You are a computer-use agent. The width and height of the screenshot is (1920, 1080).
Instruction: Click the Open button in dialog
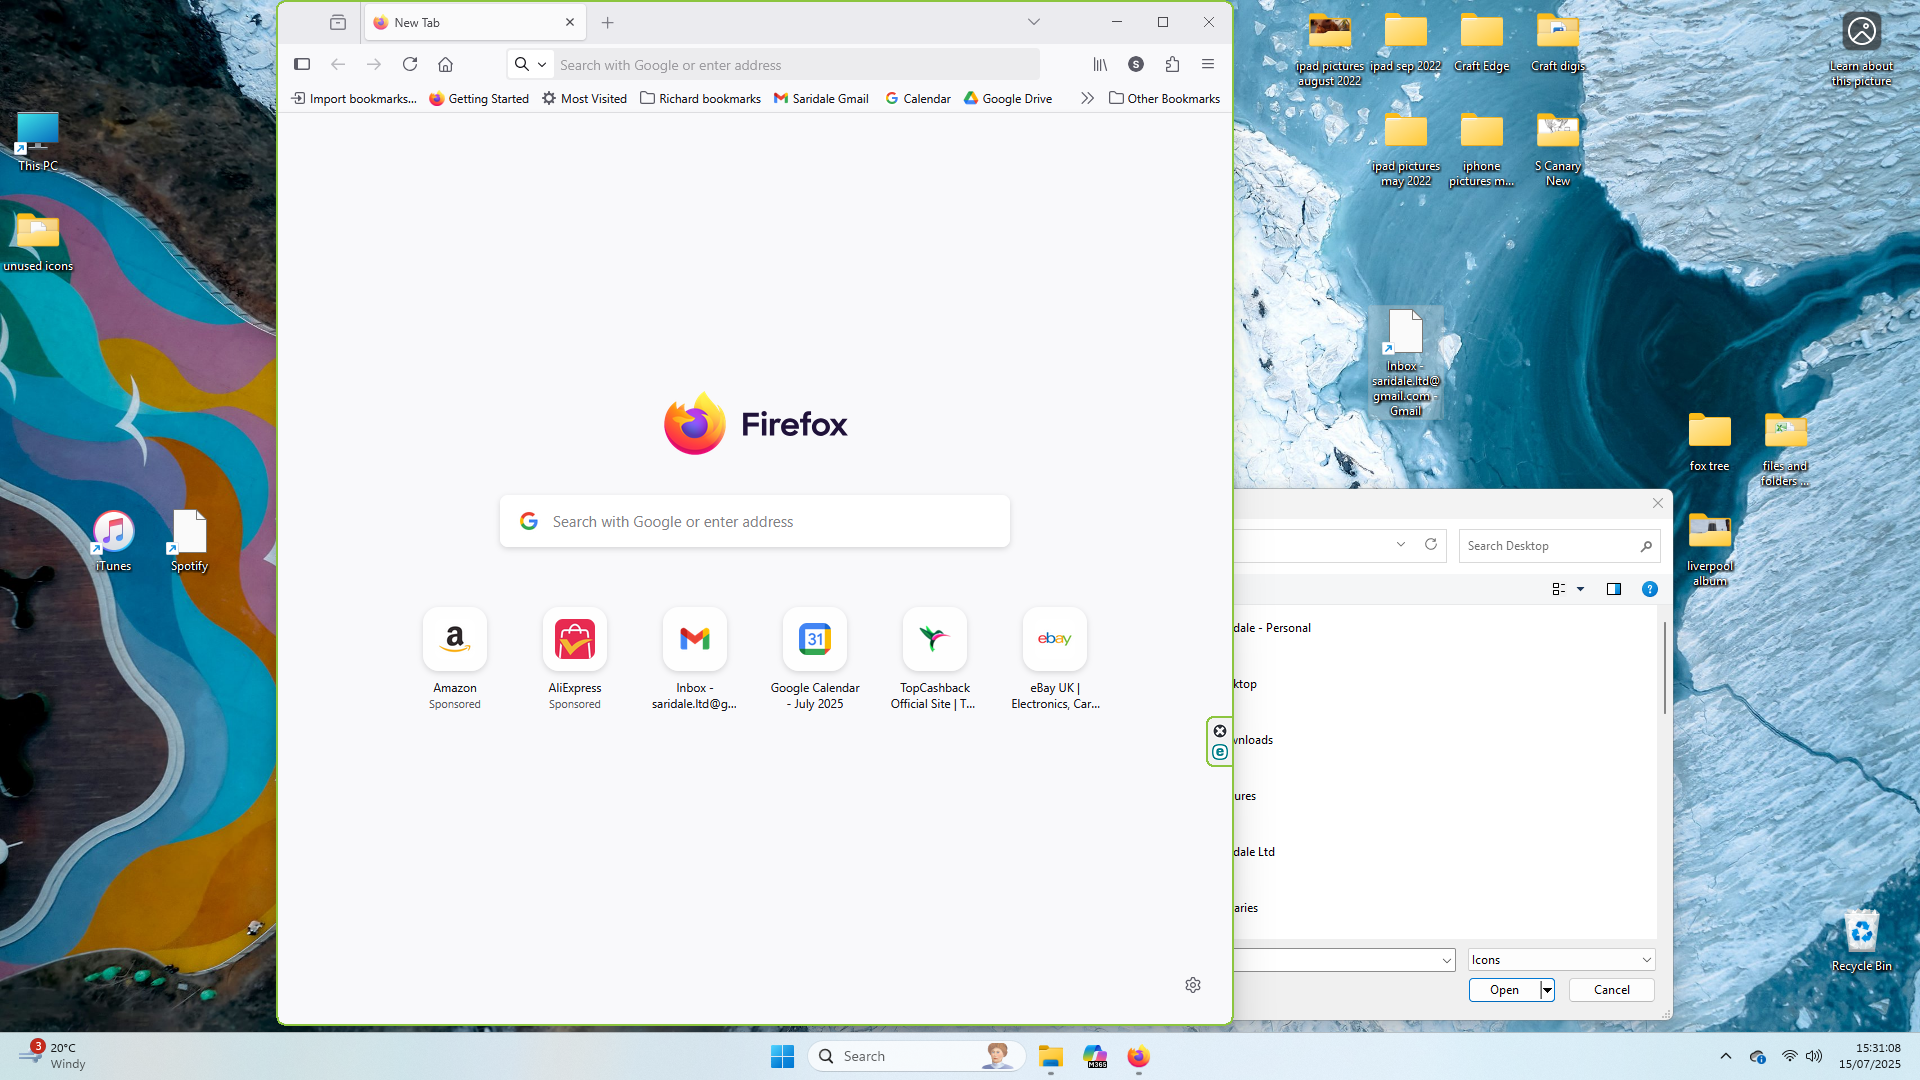click(1505, 990)
